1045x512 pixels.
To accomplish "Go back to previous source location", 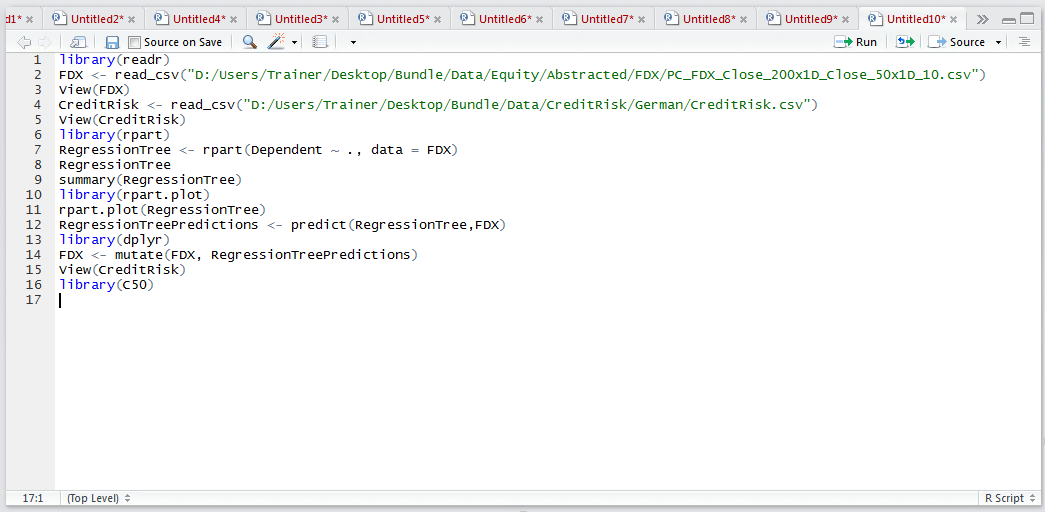I will coord(24,42).
